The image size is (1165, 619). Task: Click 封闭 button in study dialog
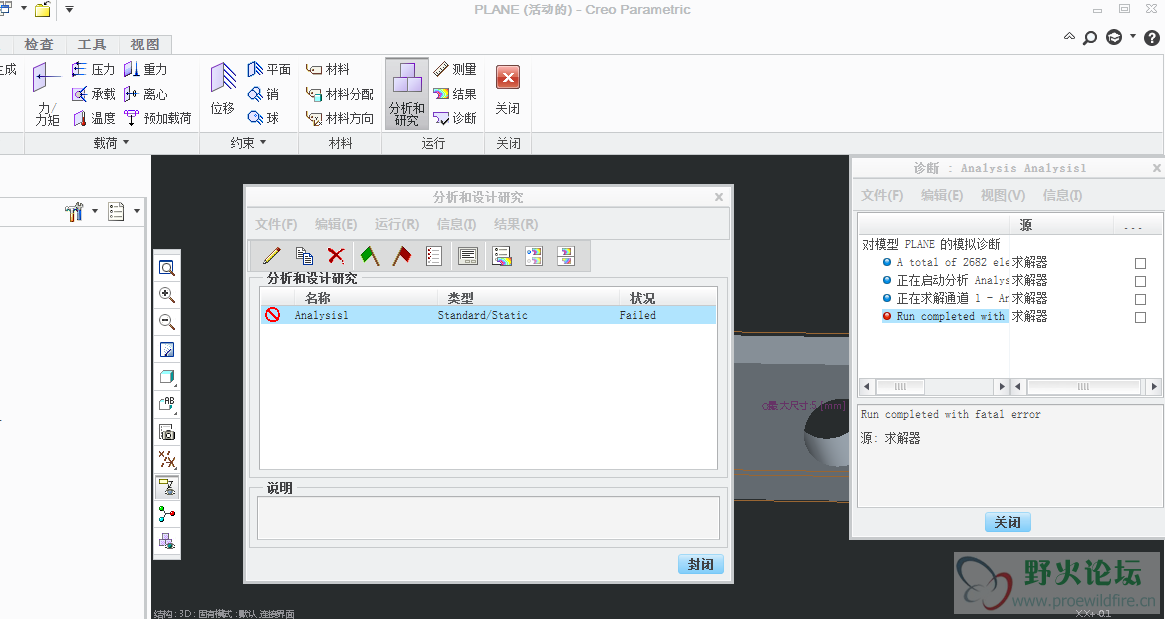tap(701, 564)
